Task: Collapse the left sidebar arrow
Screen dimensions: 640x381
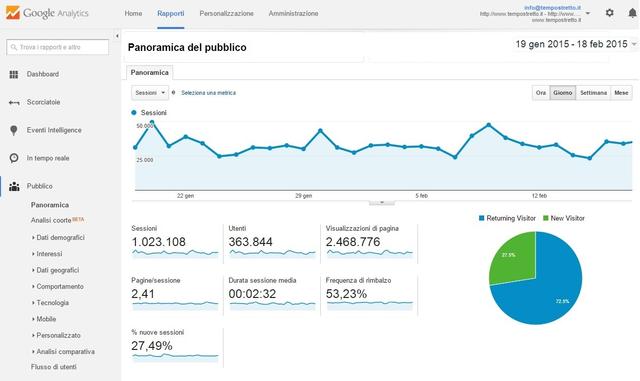Action: [117, 36]
